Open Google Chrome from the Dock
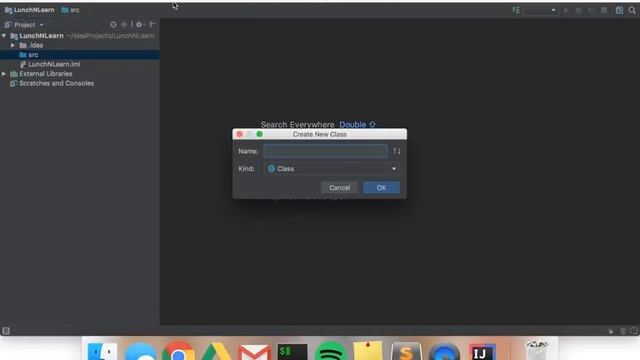This screenshot has height=360, width=640. click(178, 352)
